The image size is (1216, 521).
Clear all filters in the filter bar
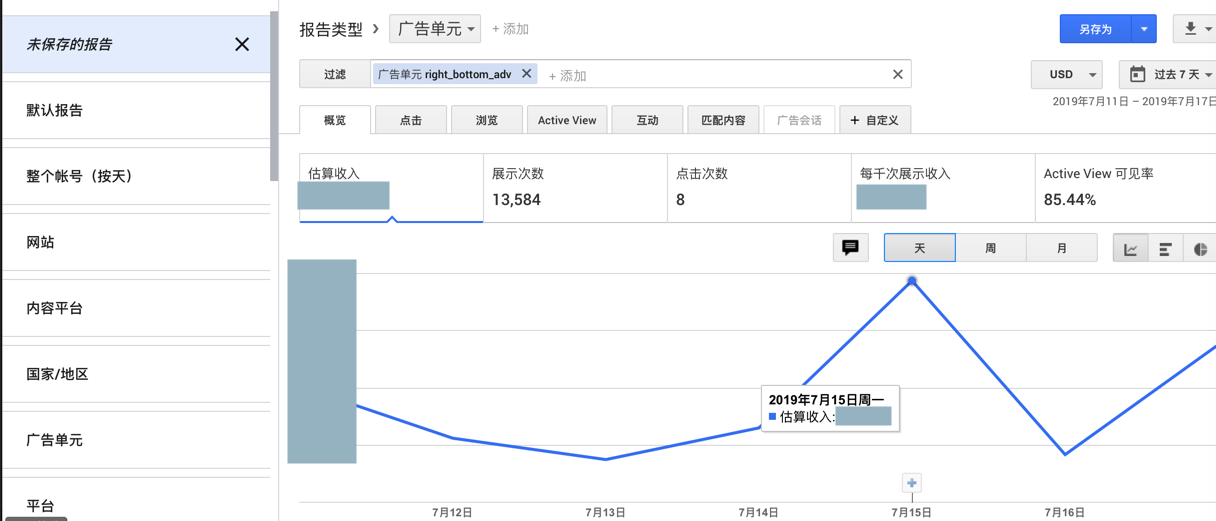897,74
